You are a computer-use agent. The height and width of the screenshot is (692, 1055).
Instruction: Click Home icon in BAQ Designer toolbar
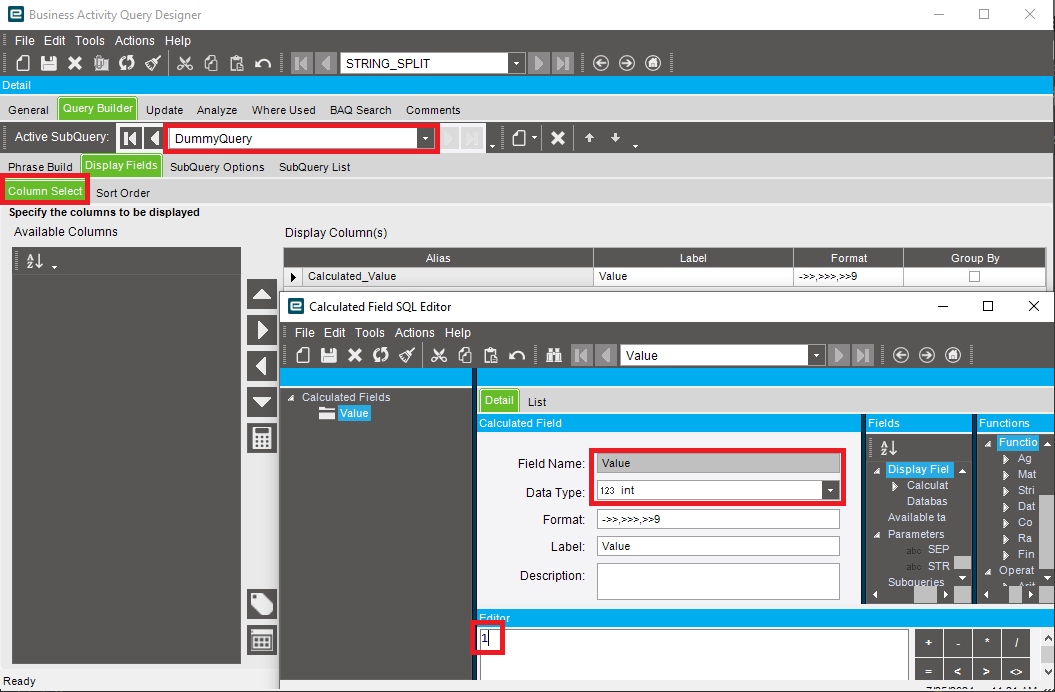point(653,63)
